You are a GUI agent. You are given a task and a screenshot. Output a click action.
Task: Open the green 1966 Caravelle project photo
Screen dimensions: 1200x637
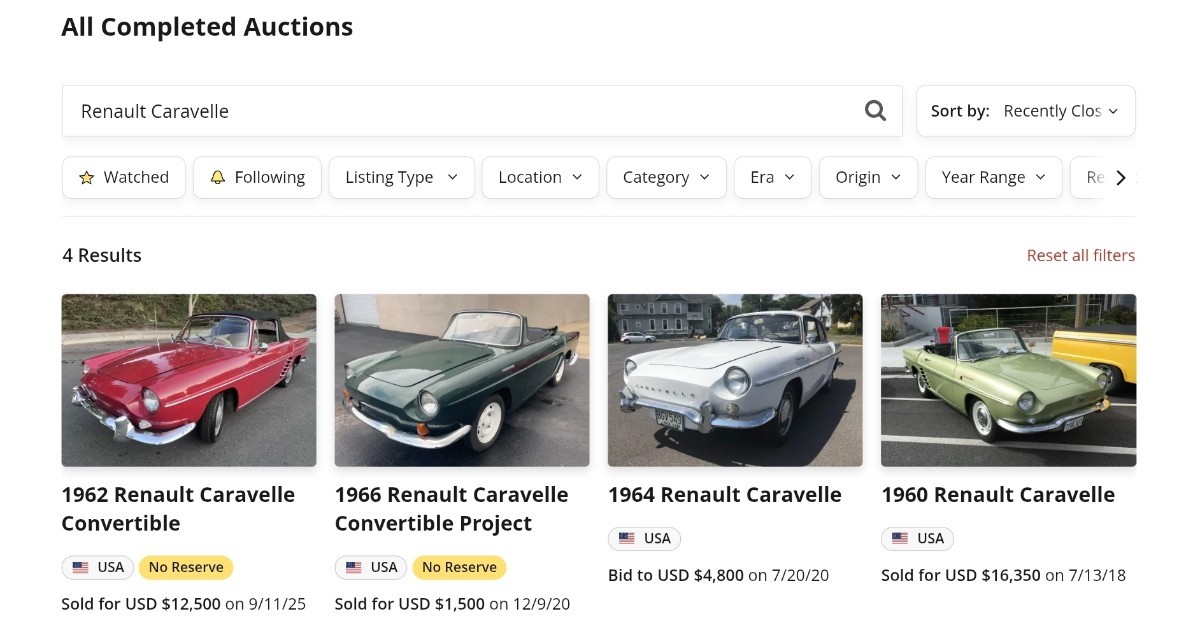(x=462, y=380)
